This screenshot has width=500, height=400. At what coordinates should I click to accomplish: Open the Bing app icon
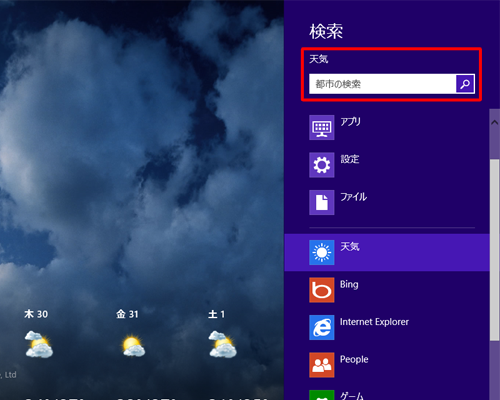(322, 290)
